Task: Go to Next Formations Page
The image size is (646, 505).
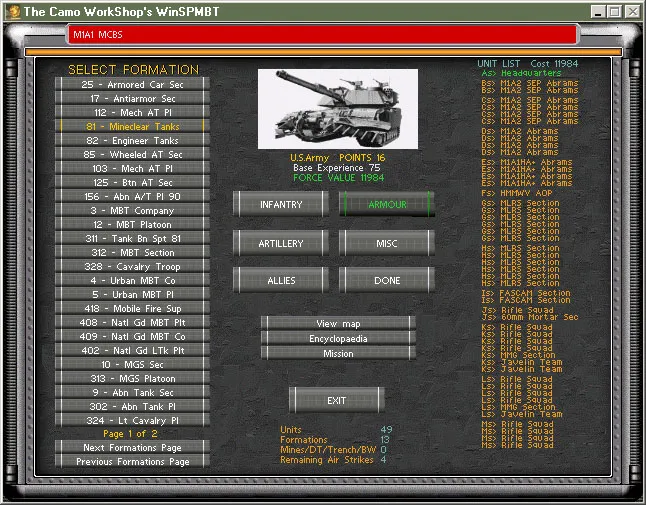Action: point(133,448)
